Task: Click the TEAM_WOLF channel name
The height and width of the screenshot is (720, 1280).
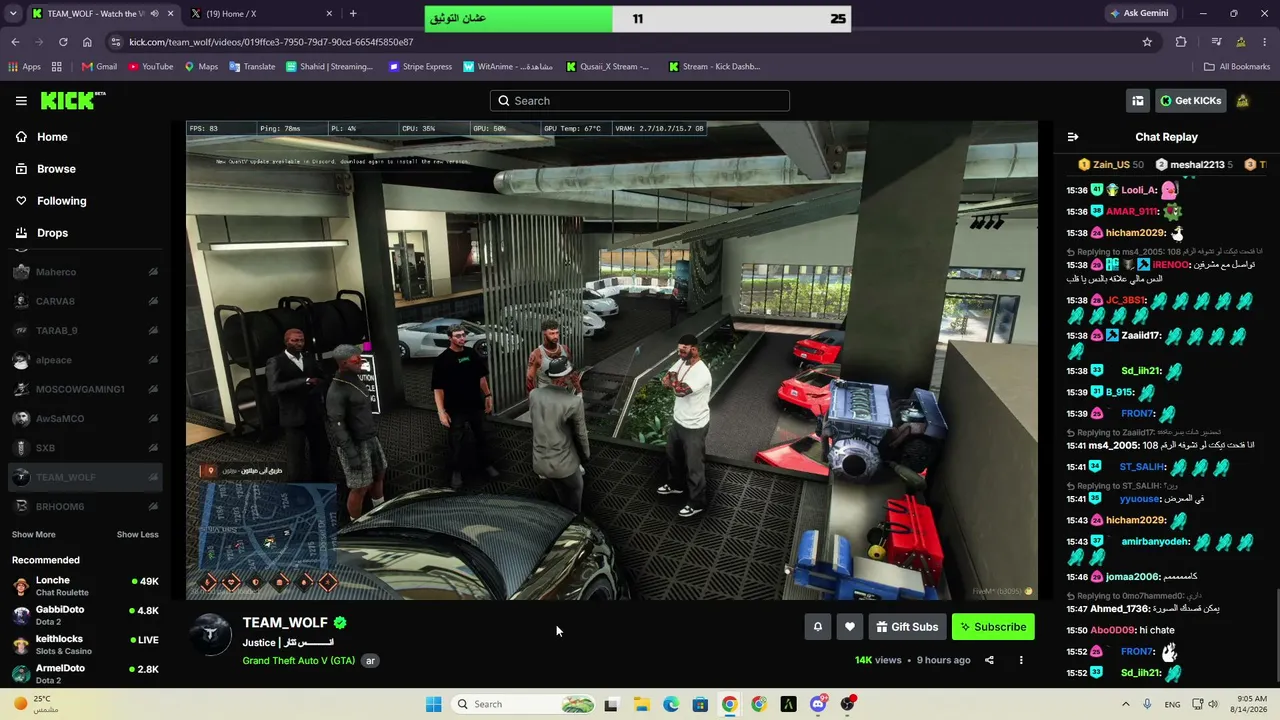Action: tap(285, 623)
